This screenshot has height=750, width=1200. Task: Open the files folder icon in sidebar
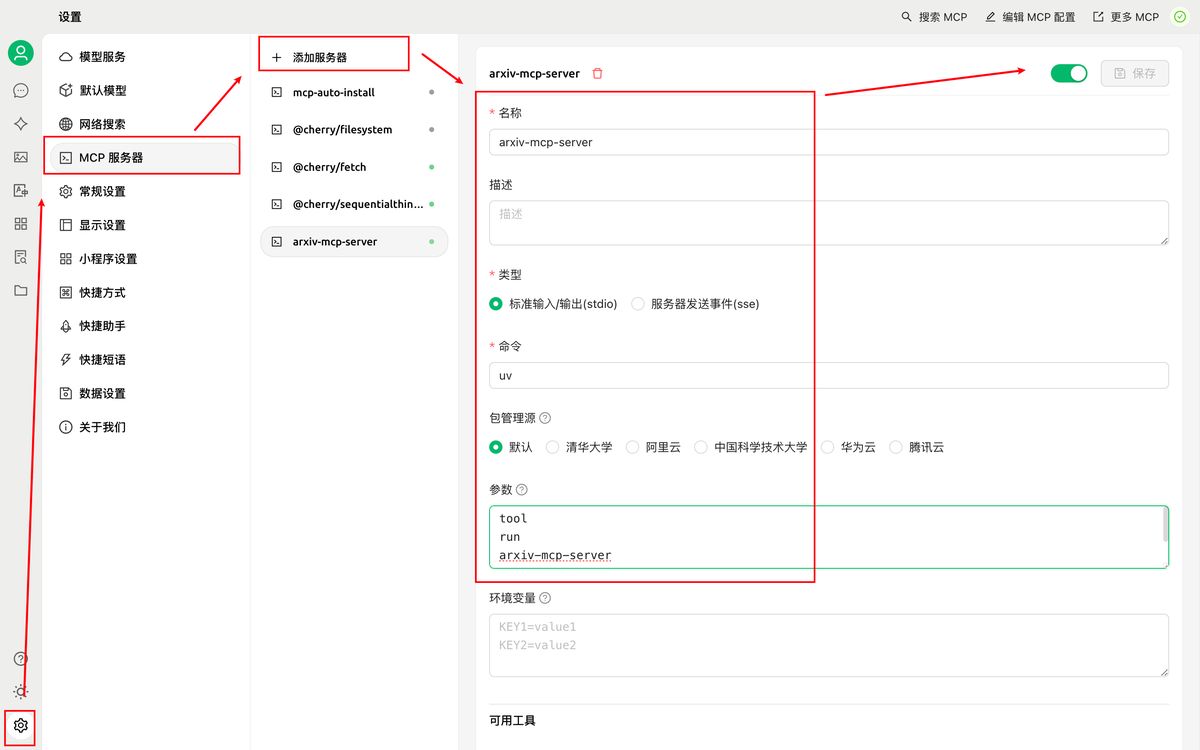(x=21, y=290)
